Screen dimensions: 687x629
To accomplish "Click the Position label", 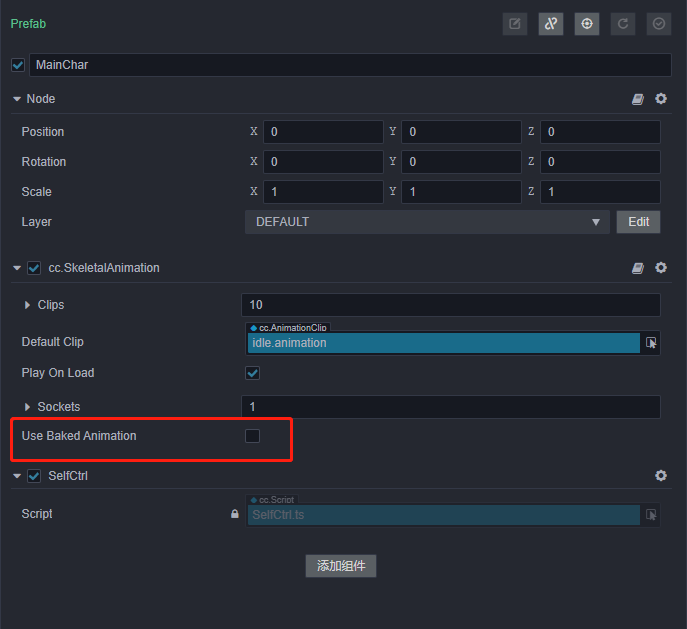I will coord(43,132).
